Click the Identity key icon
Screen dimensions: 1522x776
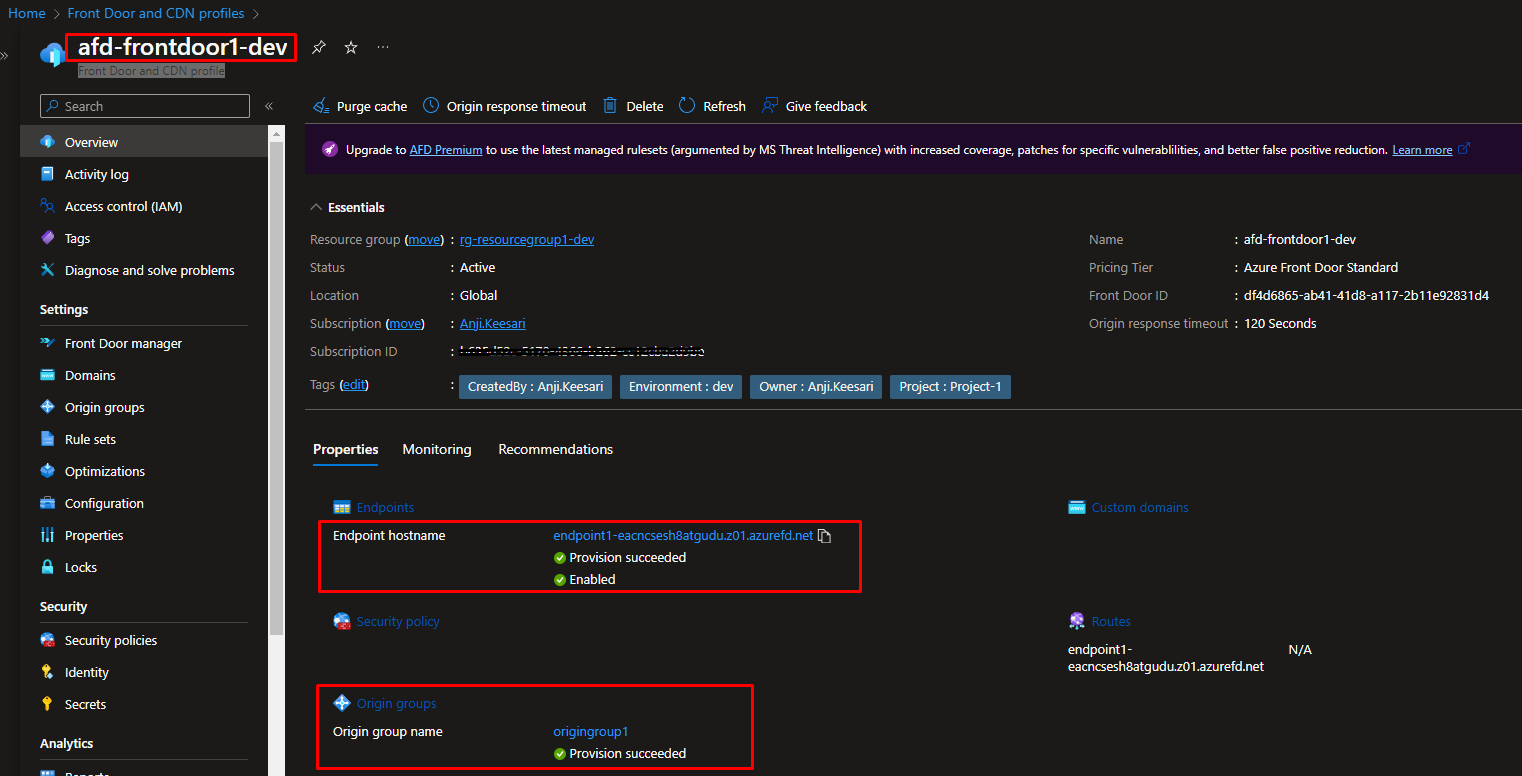(x=47, y=672)
